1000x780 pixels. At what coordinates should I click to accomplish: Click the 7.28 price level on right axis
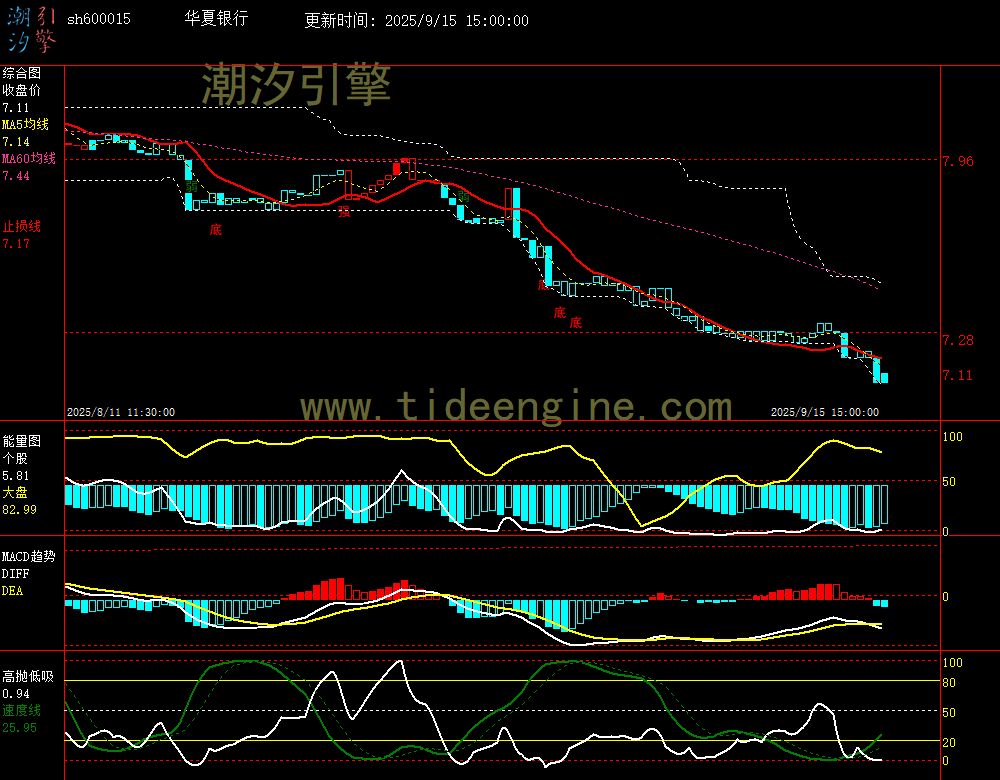958,341
